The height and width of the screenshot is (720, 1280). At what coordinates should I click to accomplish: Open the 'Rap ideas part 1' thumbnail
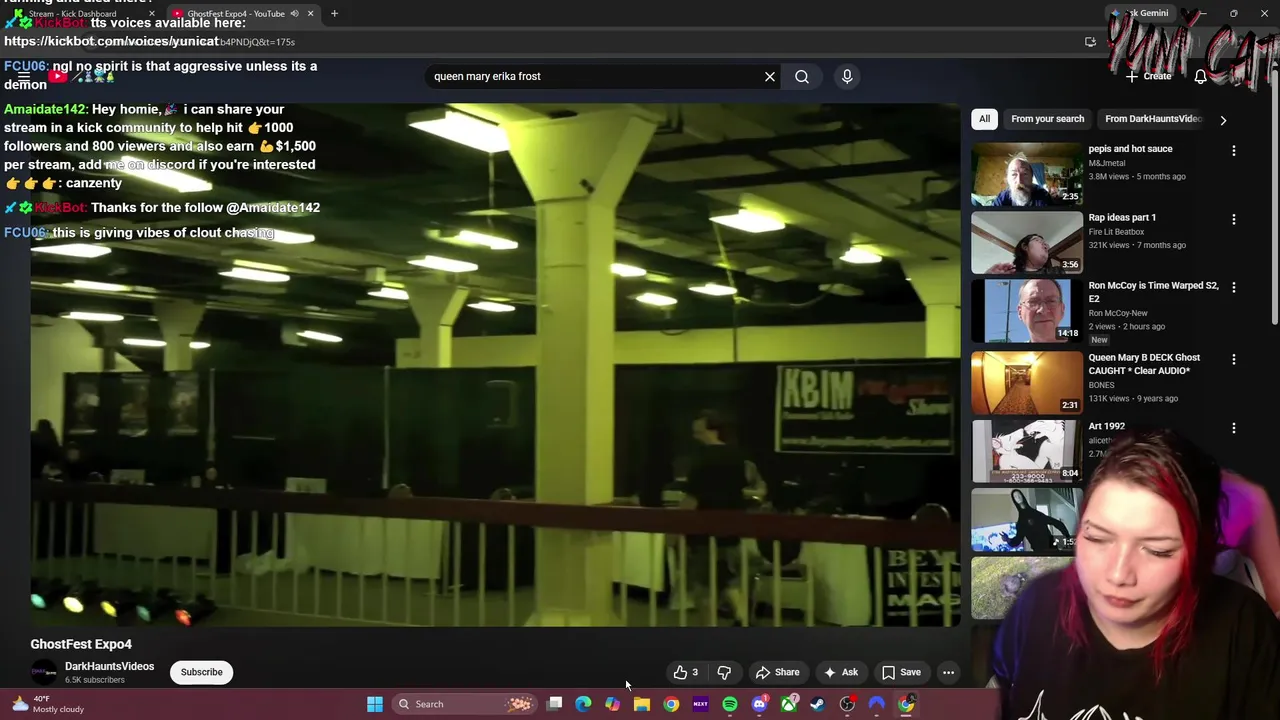click(x=1027, y=242)
